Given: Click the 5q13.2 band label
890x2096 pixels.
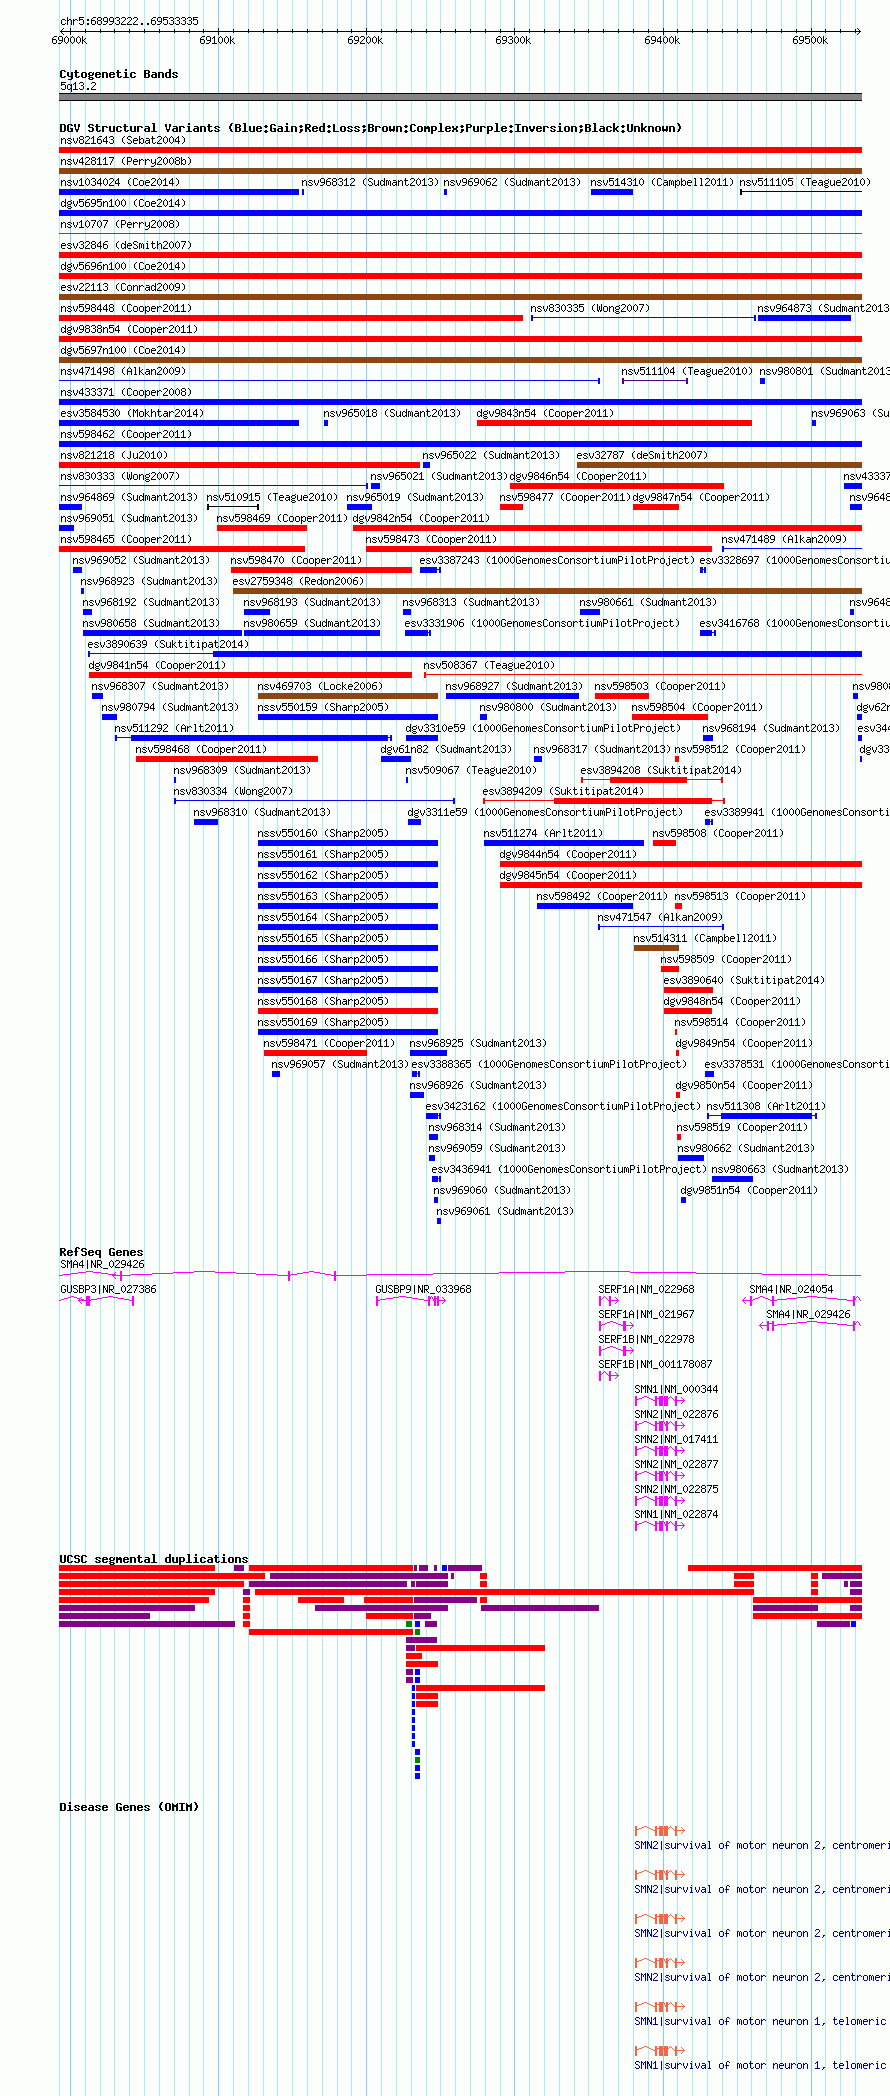Looking at the screenshot, I should tap(78, 86).
